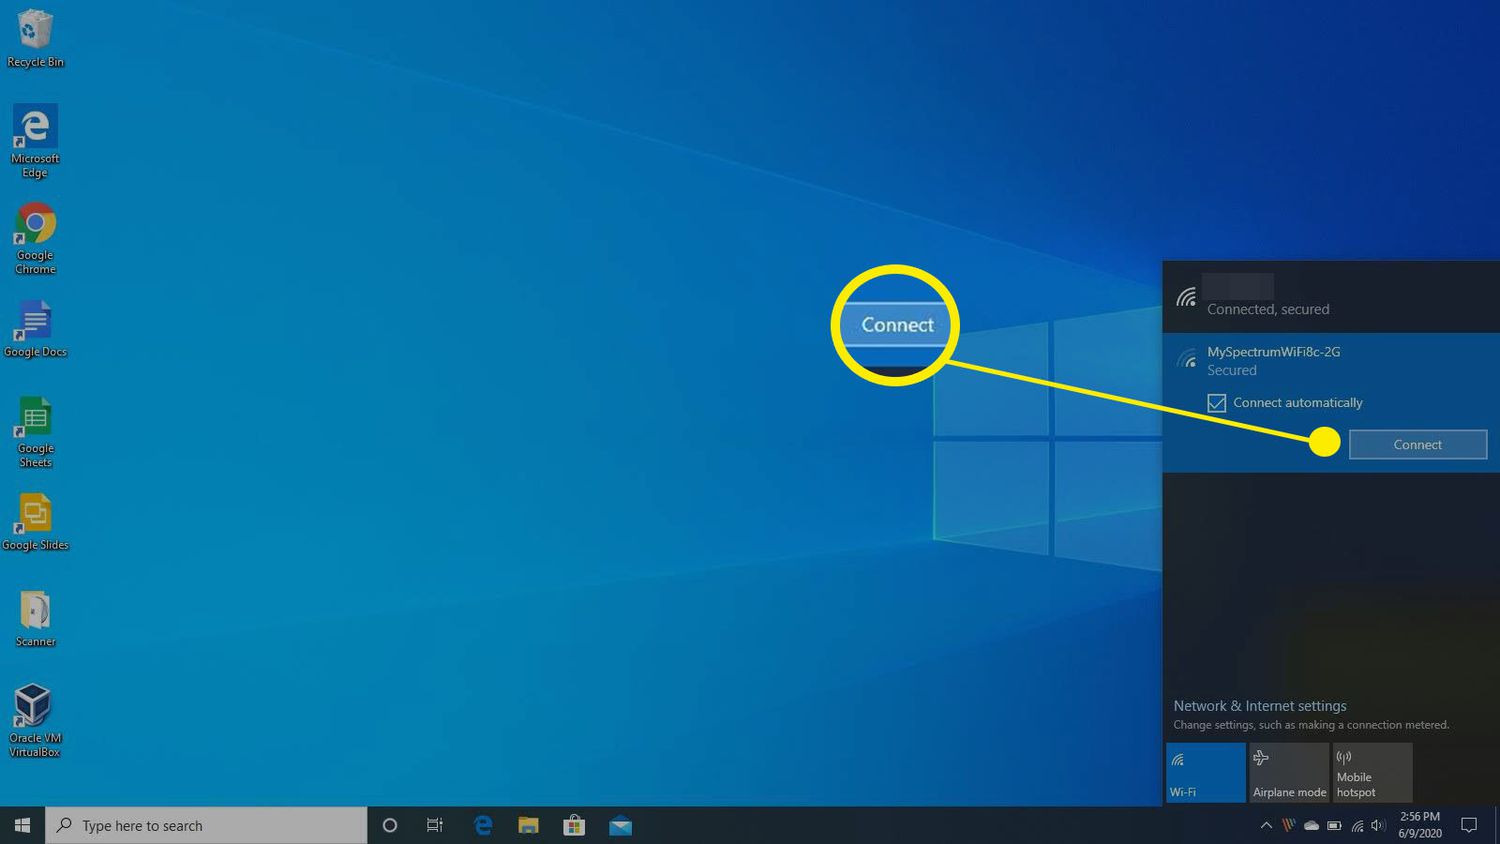The height and width of the screenshot is (844, 1500).
Task: Click the Connect button for MySpectrumWiFi8c-2G
Action: point(1417,445)
